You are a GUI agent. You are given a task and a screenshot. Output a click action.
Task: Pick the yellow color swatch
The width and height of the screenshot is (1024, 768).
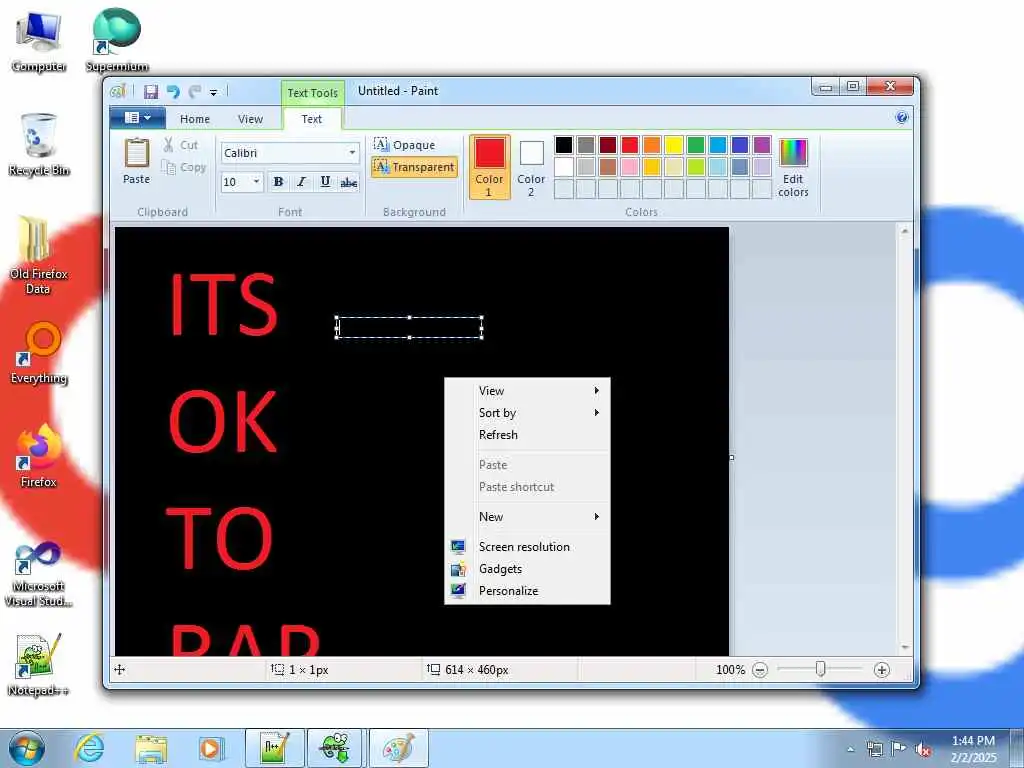674,145
